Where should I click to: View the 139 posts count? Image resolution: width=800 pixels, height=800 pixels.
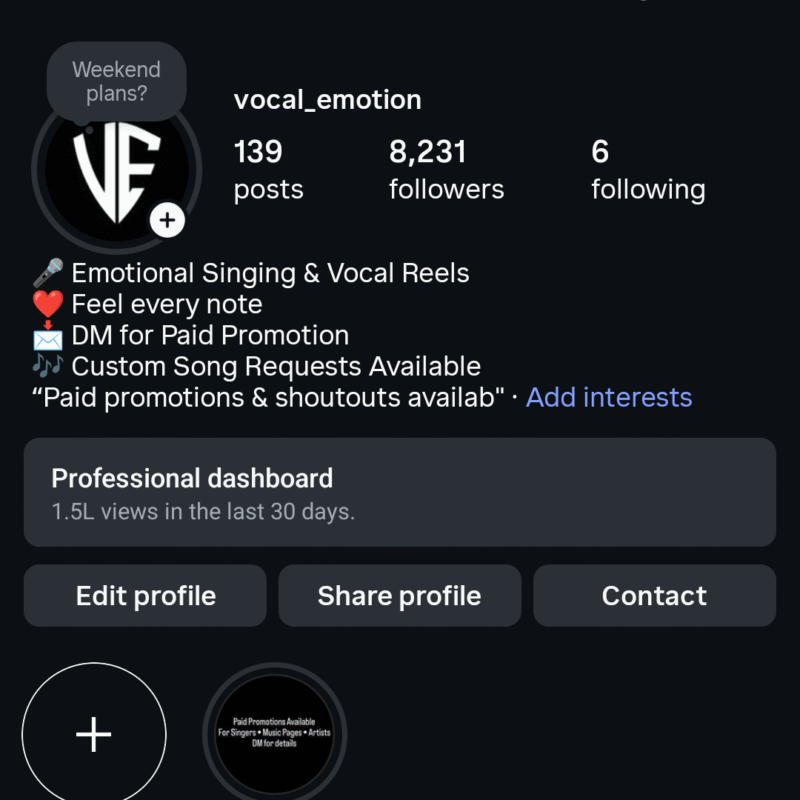tap(268, 170)
